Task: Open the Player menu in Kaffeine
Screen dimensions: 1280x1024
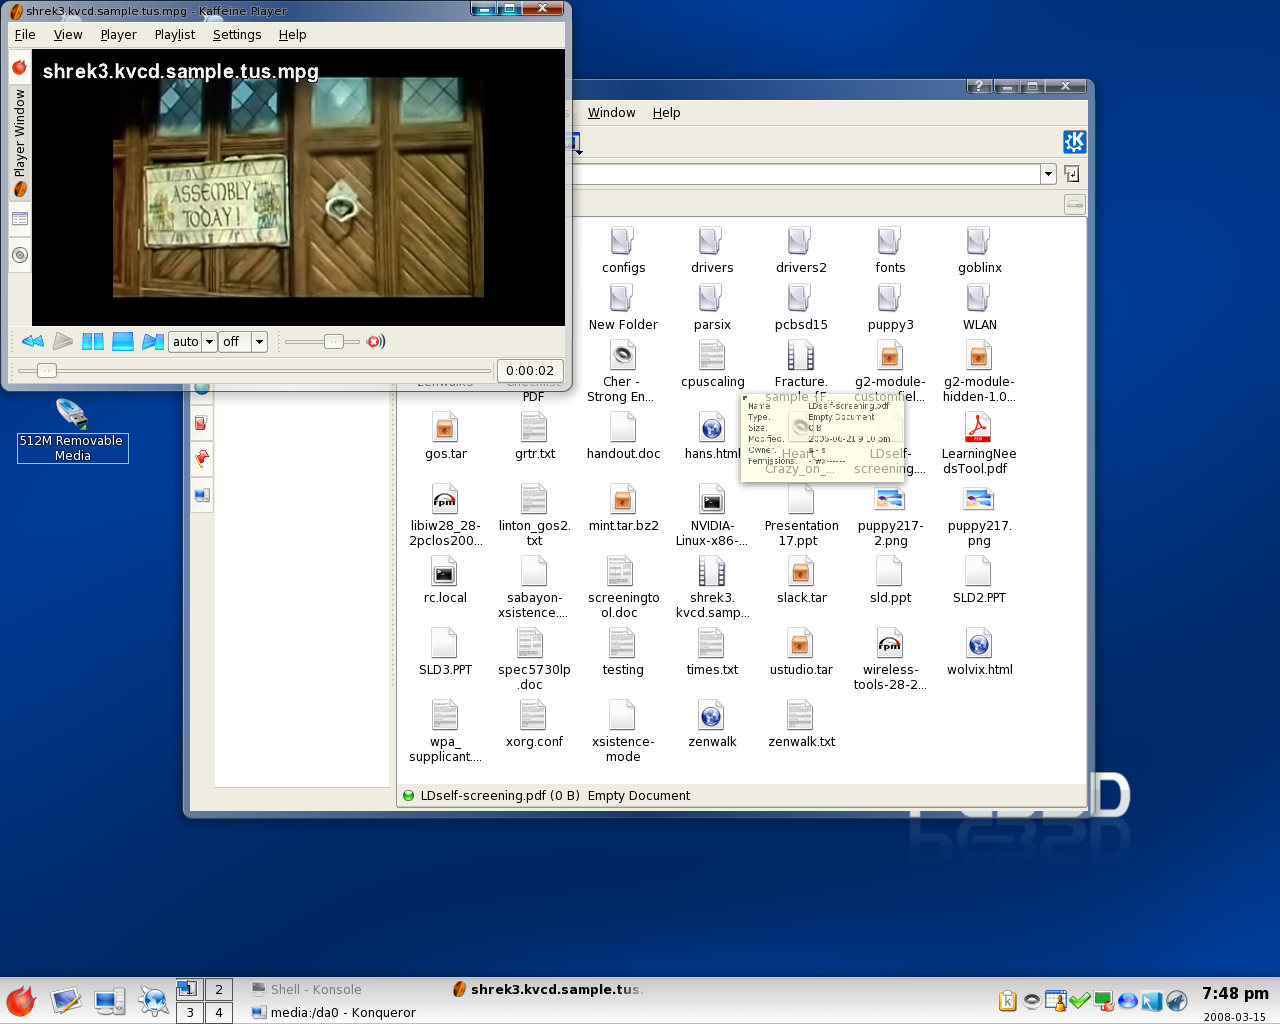Action: click(x=118, y=34)
